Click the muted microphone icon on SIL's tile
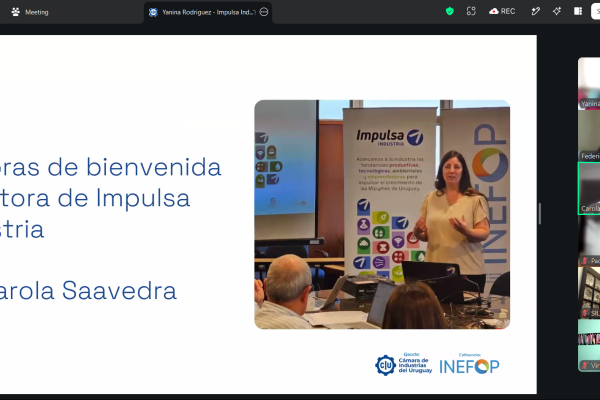This screenshot has width=600, height=400. click(585, 313)
